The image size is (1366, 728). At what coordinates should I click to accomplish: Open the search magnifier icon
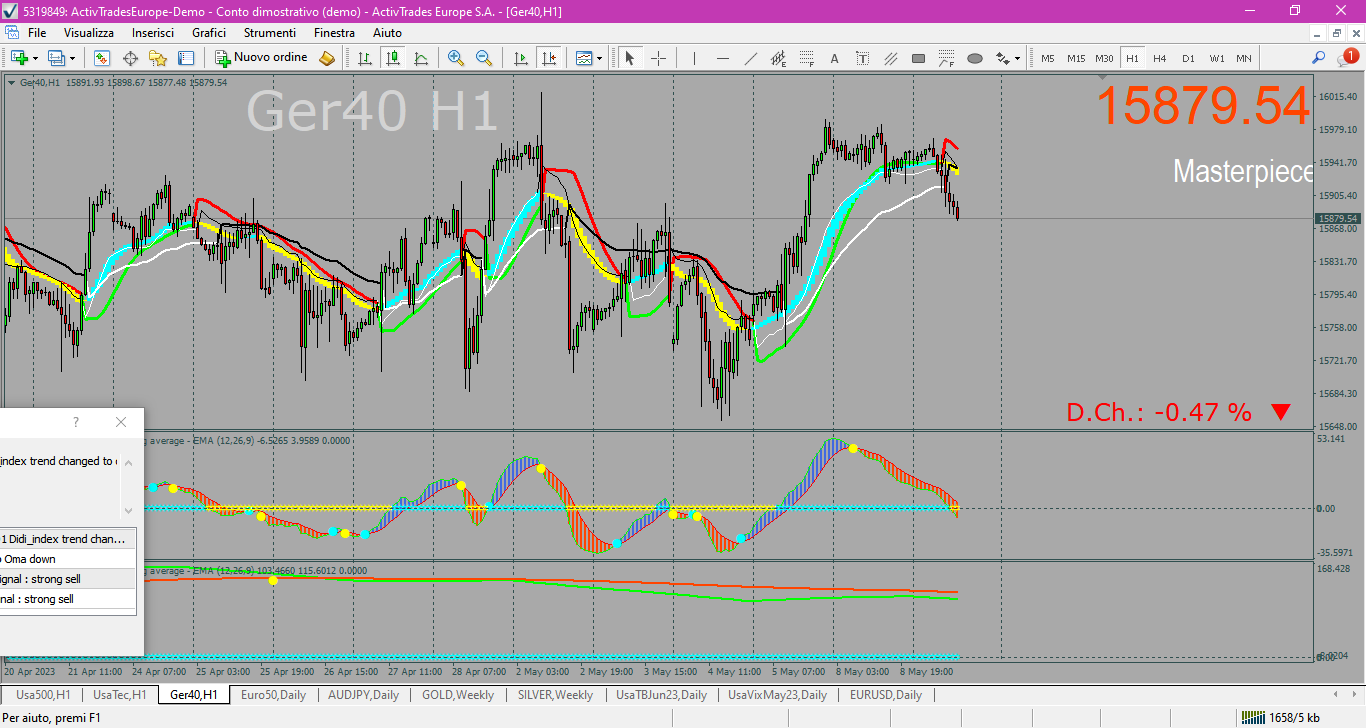[x=1319, y=58]
